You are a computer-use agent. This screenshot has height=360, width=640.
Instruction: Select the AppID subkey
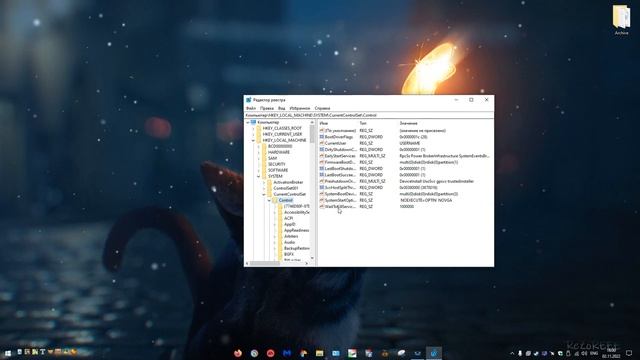(289, 224)
